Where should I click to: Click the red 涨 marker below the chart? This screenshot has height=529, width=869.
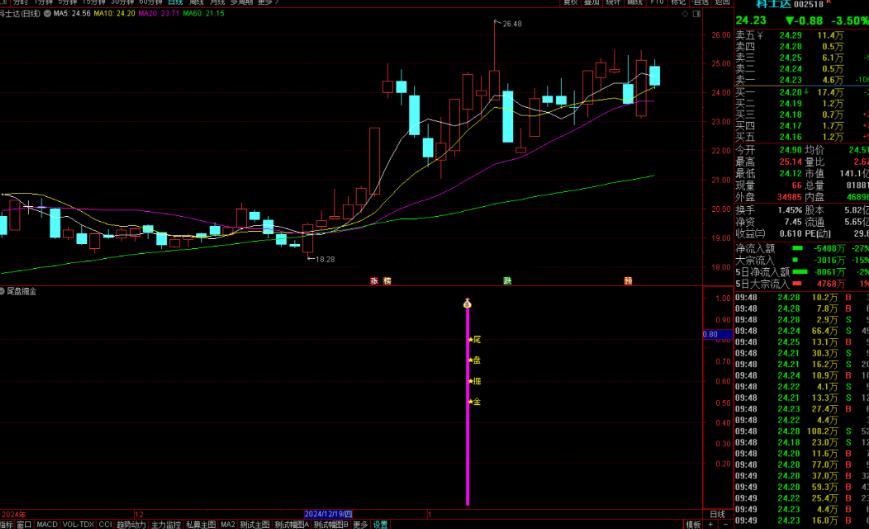(x=374, y=281)
